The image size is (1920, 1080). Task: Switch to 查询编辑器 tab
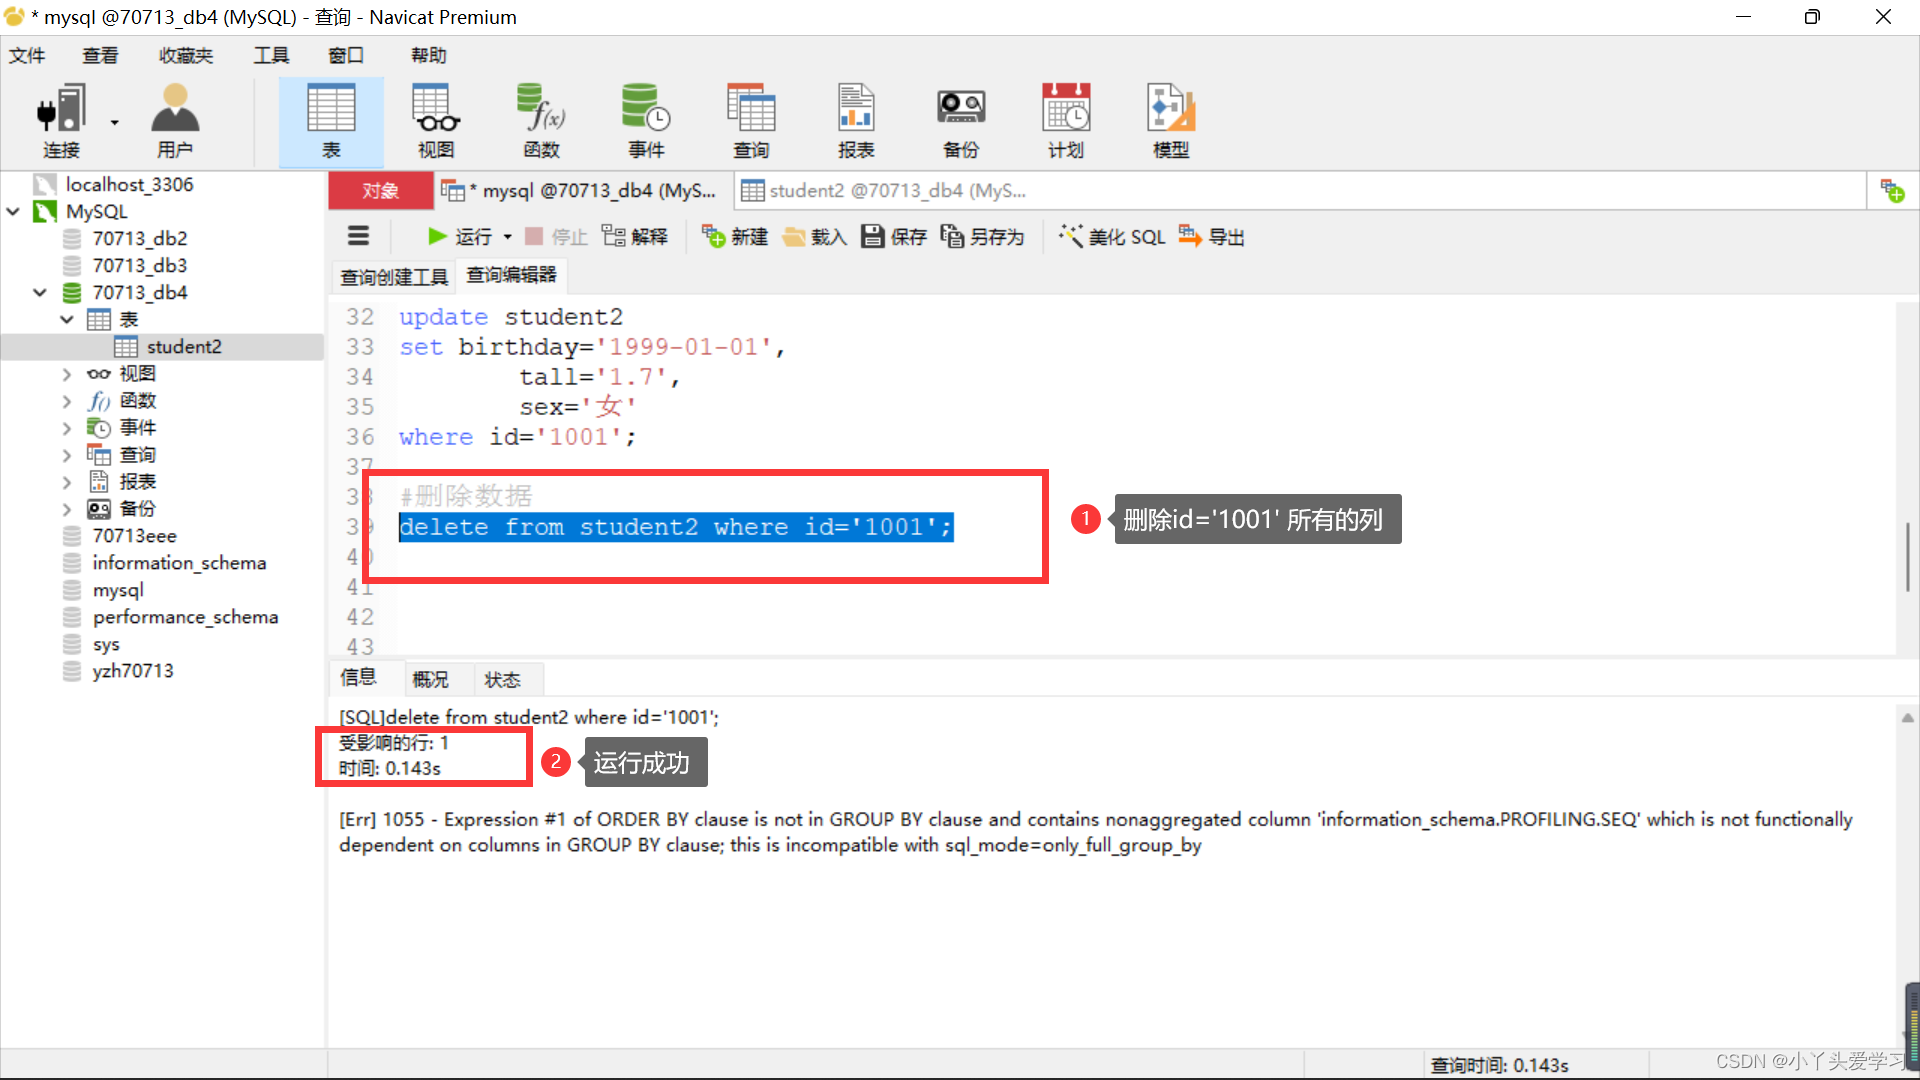(511, 275)
